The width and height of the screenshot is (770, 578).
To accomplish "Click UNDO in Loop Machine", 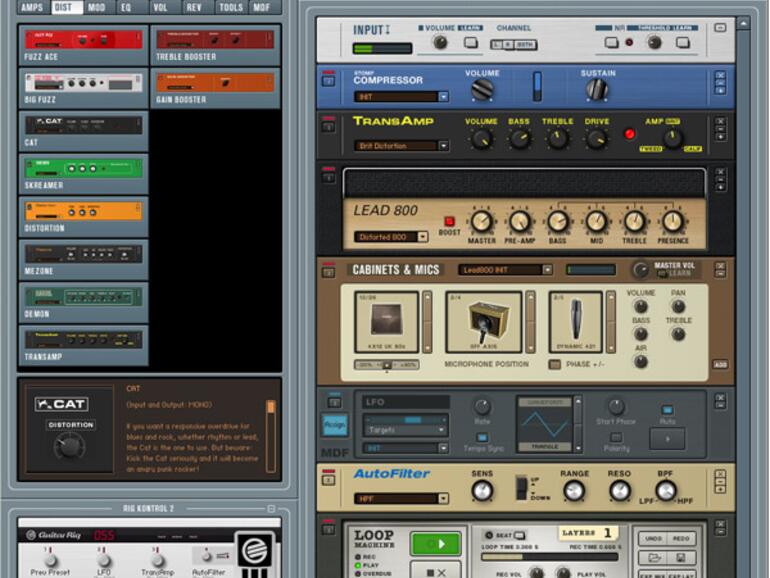I will coord(653,539).
